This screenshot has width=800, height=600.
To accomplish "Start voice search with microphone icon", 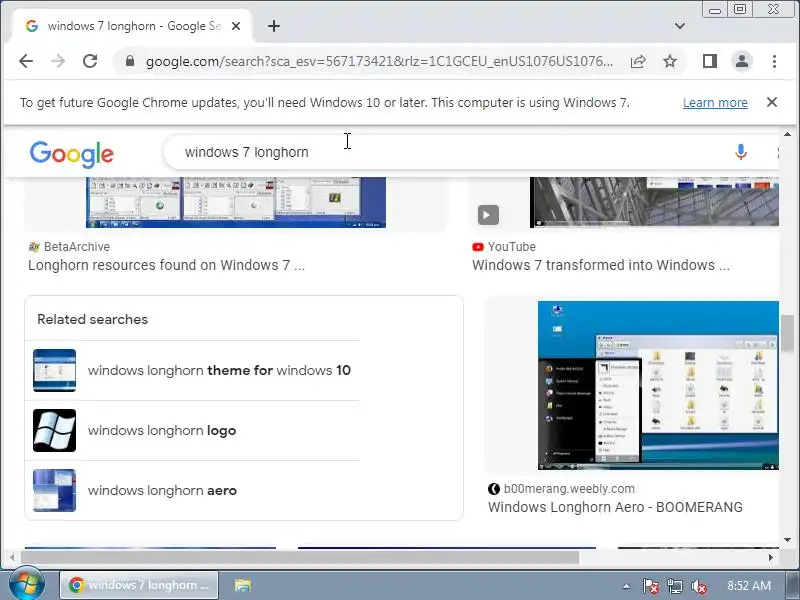I will (x=741, y=152).
